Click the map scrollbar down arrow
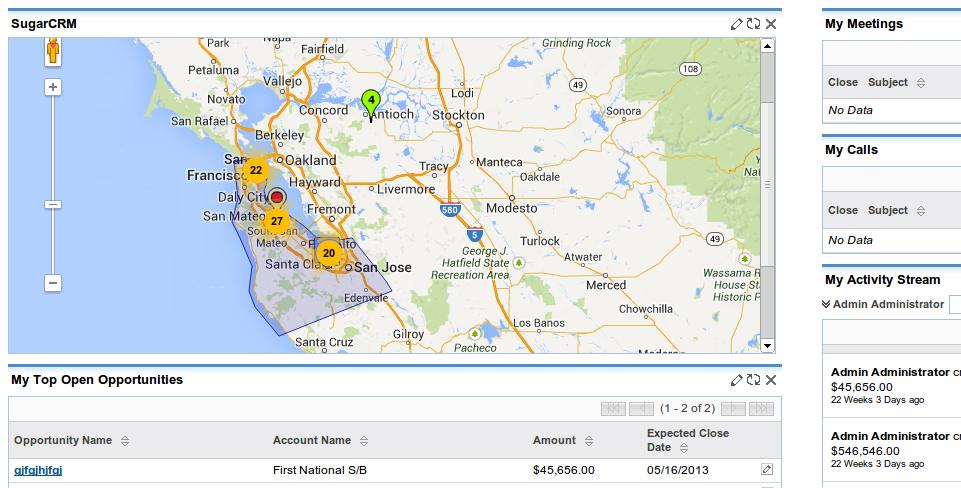 [767, 346]
